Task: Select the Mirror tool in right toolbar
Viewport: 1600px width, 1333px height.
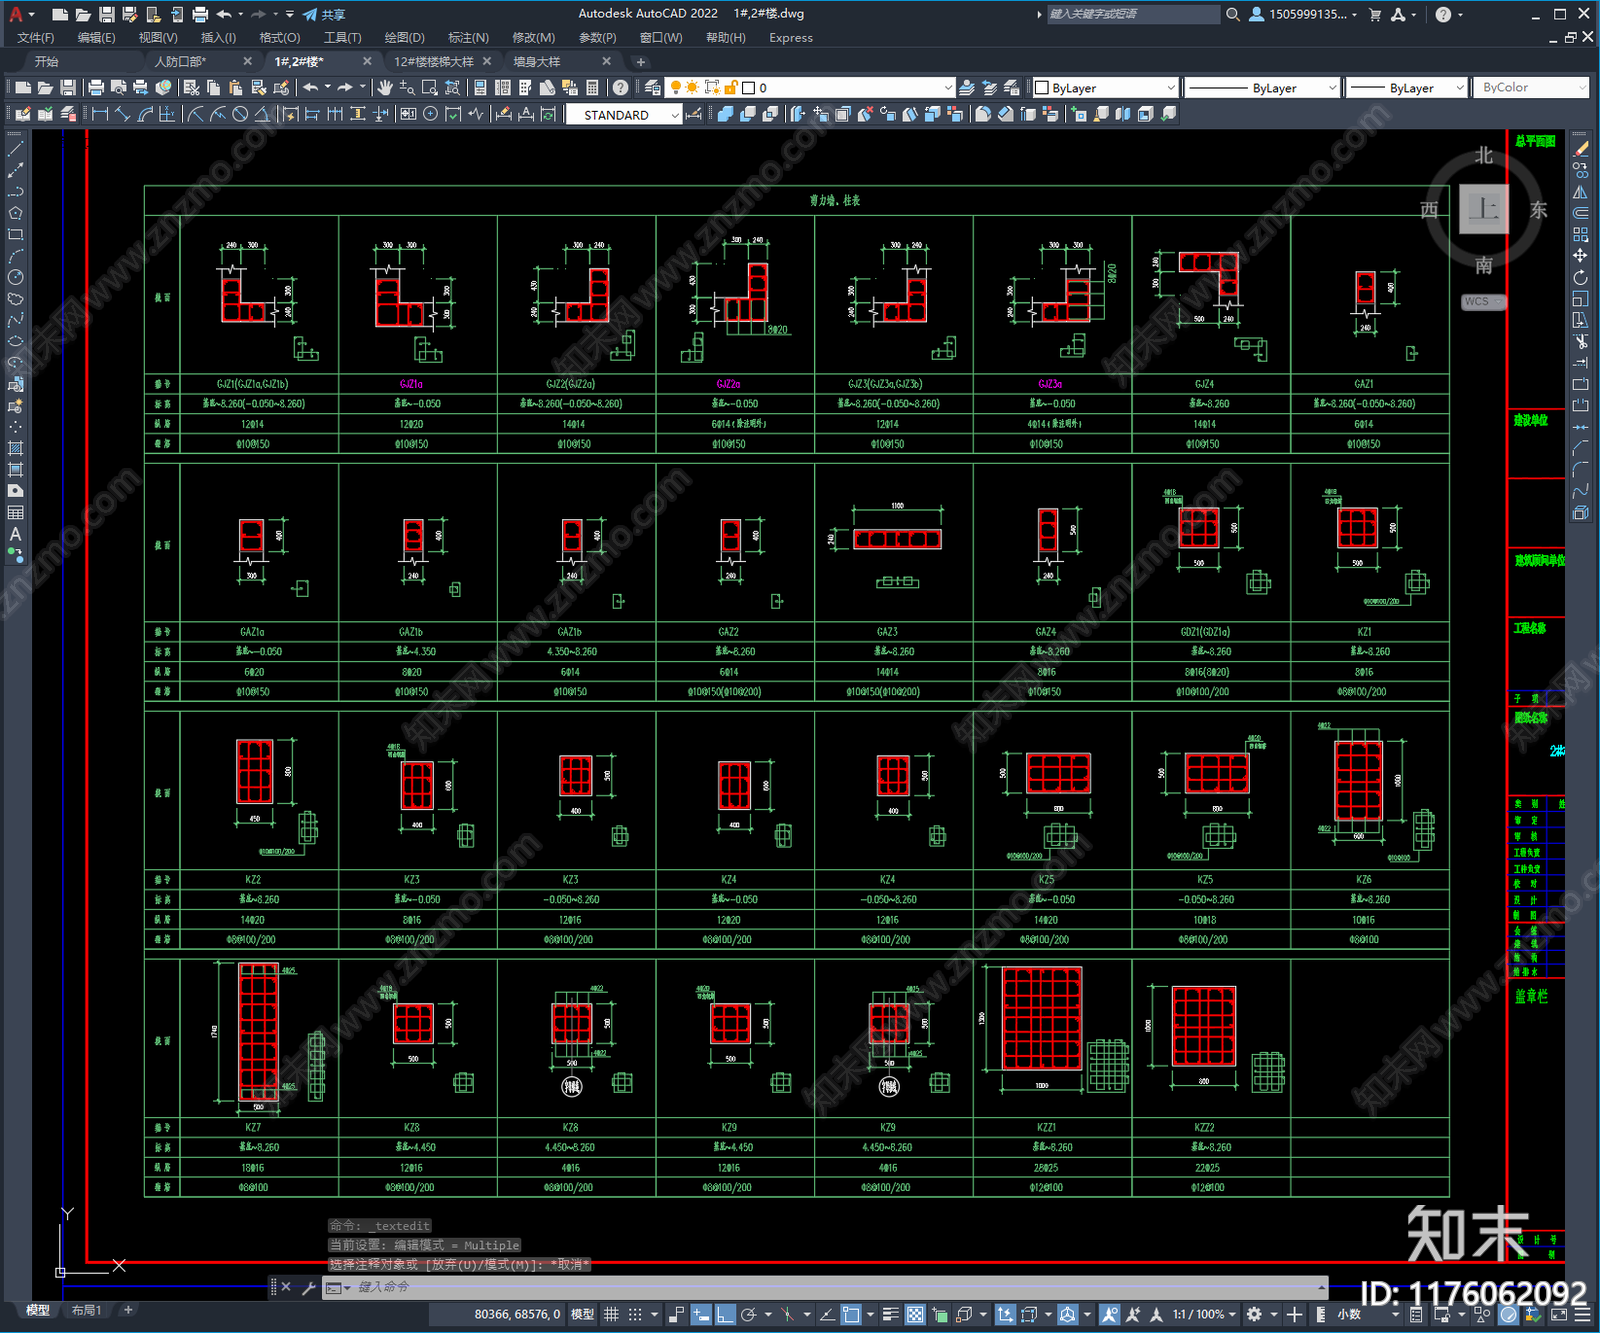Action: [1581, 192]
